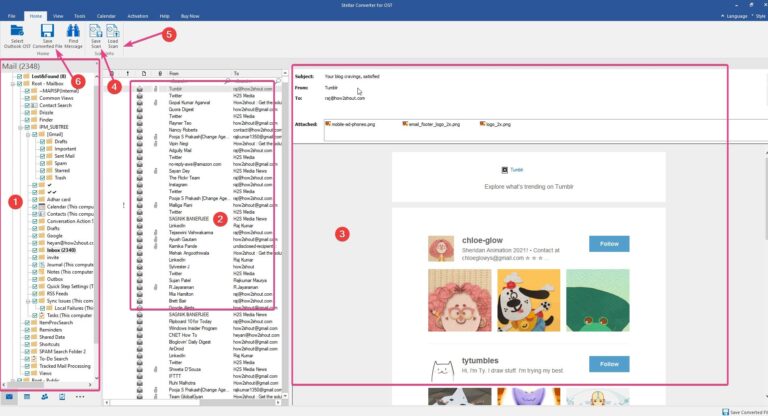
Task: Follow tytumbles with the Follow button
Action: pyautogui.click(x=609, y=364)
